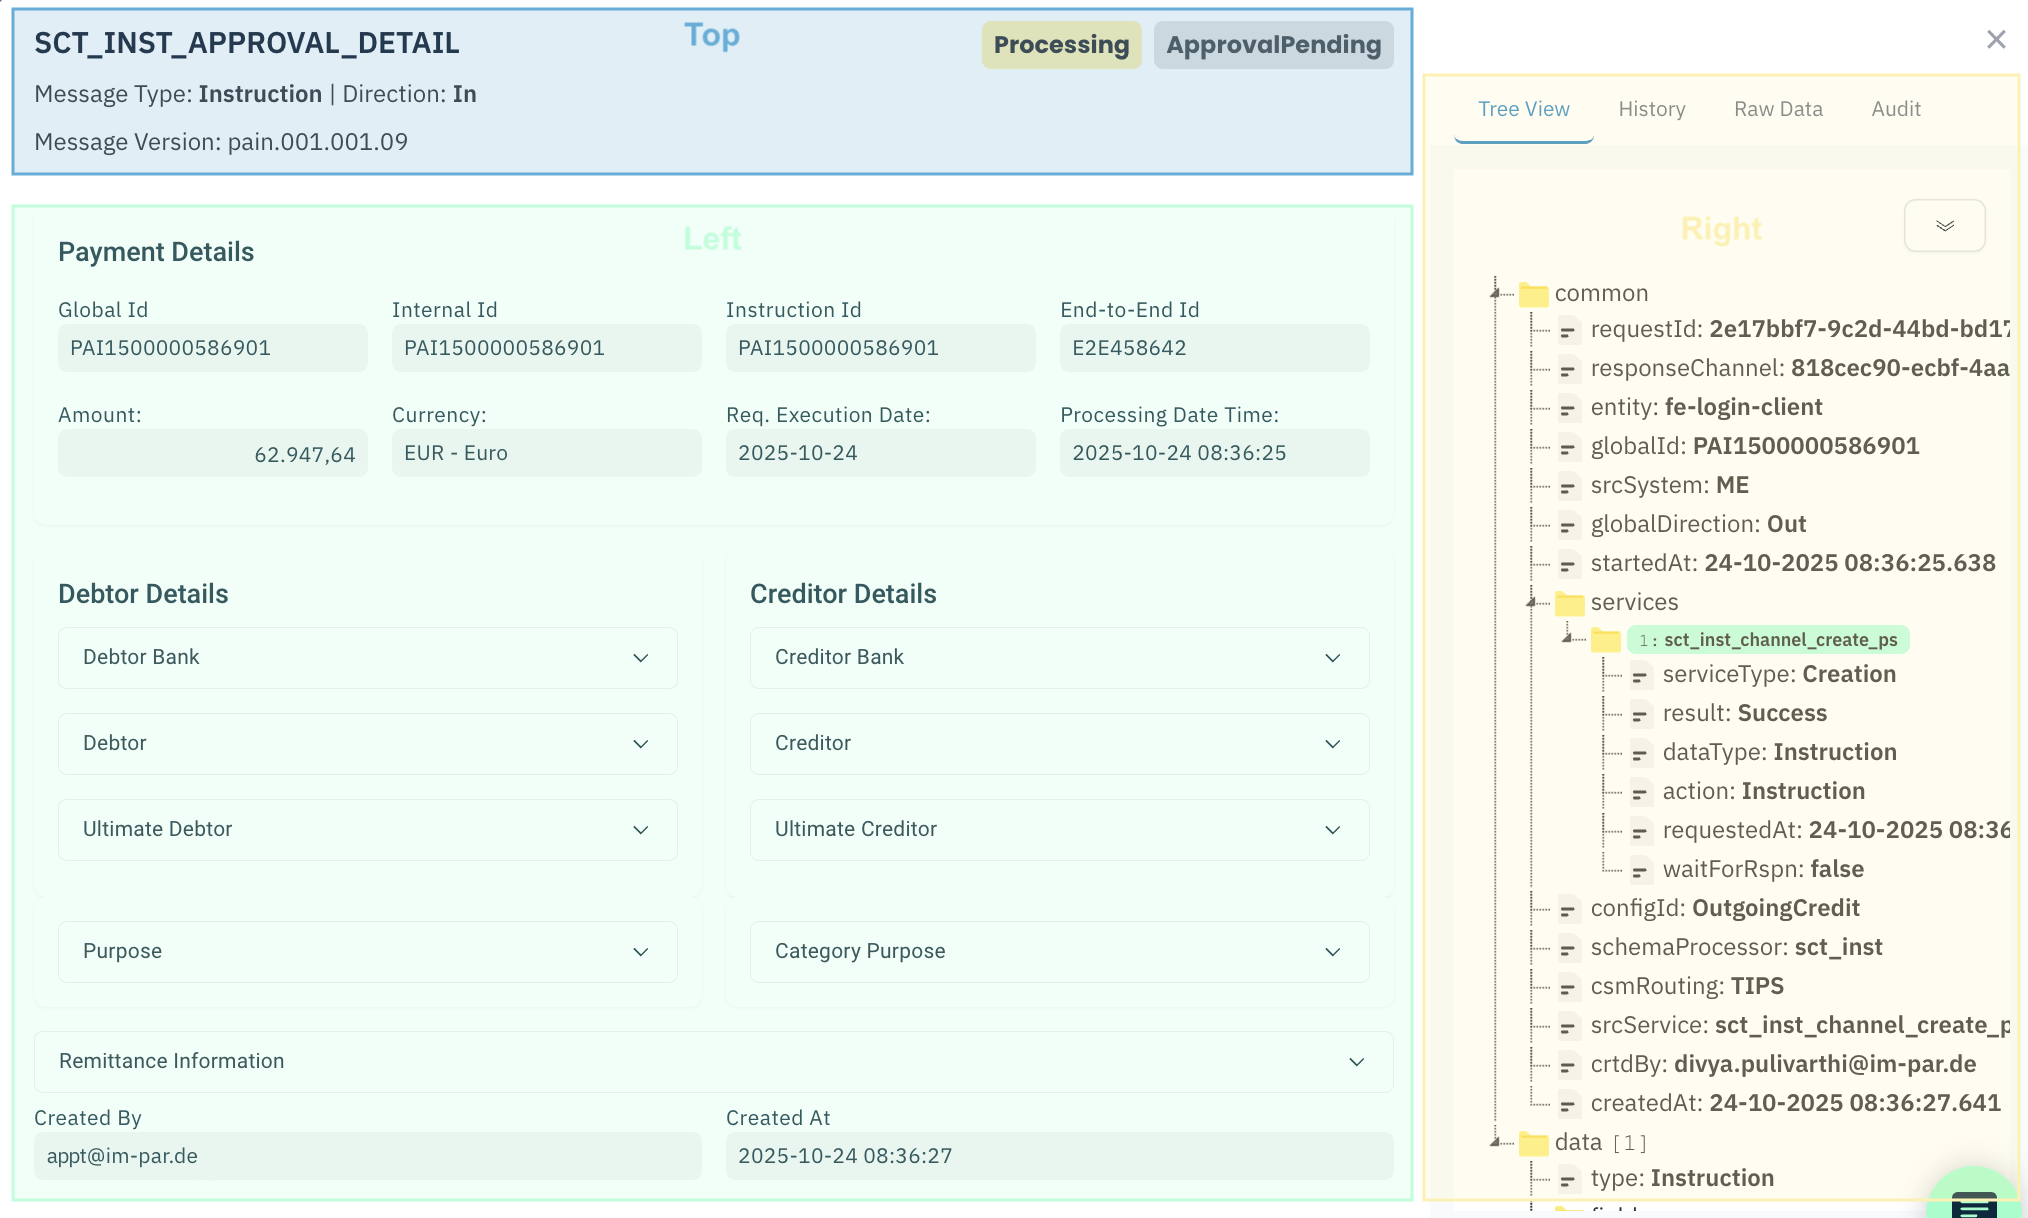Open the Category Purpose dropdown
The width and height of the screenshot is (2028, 1218).
1332,952
